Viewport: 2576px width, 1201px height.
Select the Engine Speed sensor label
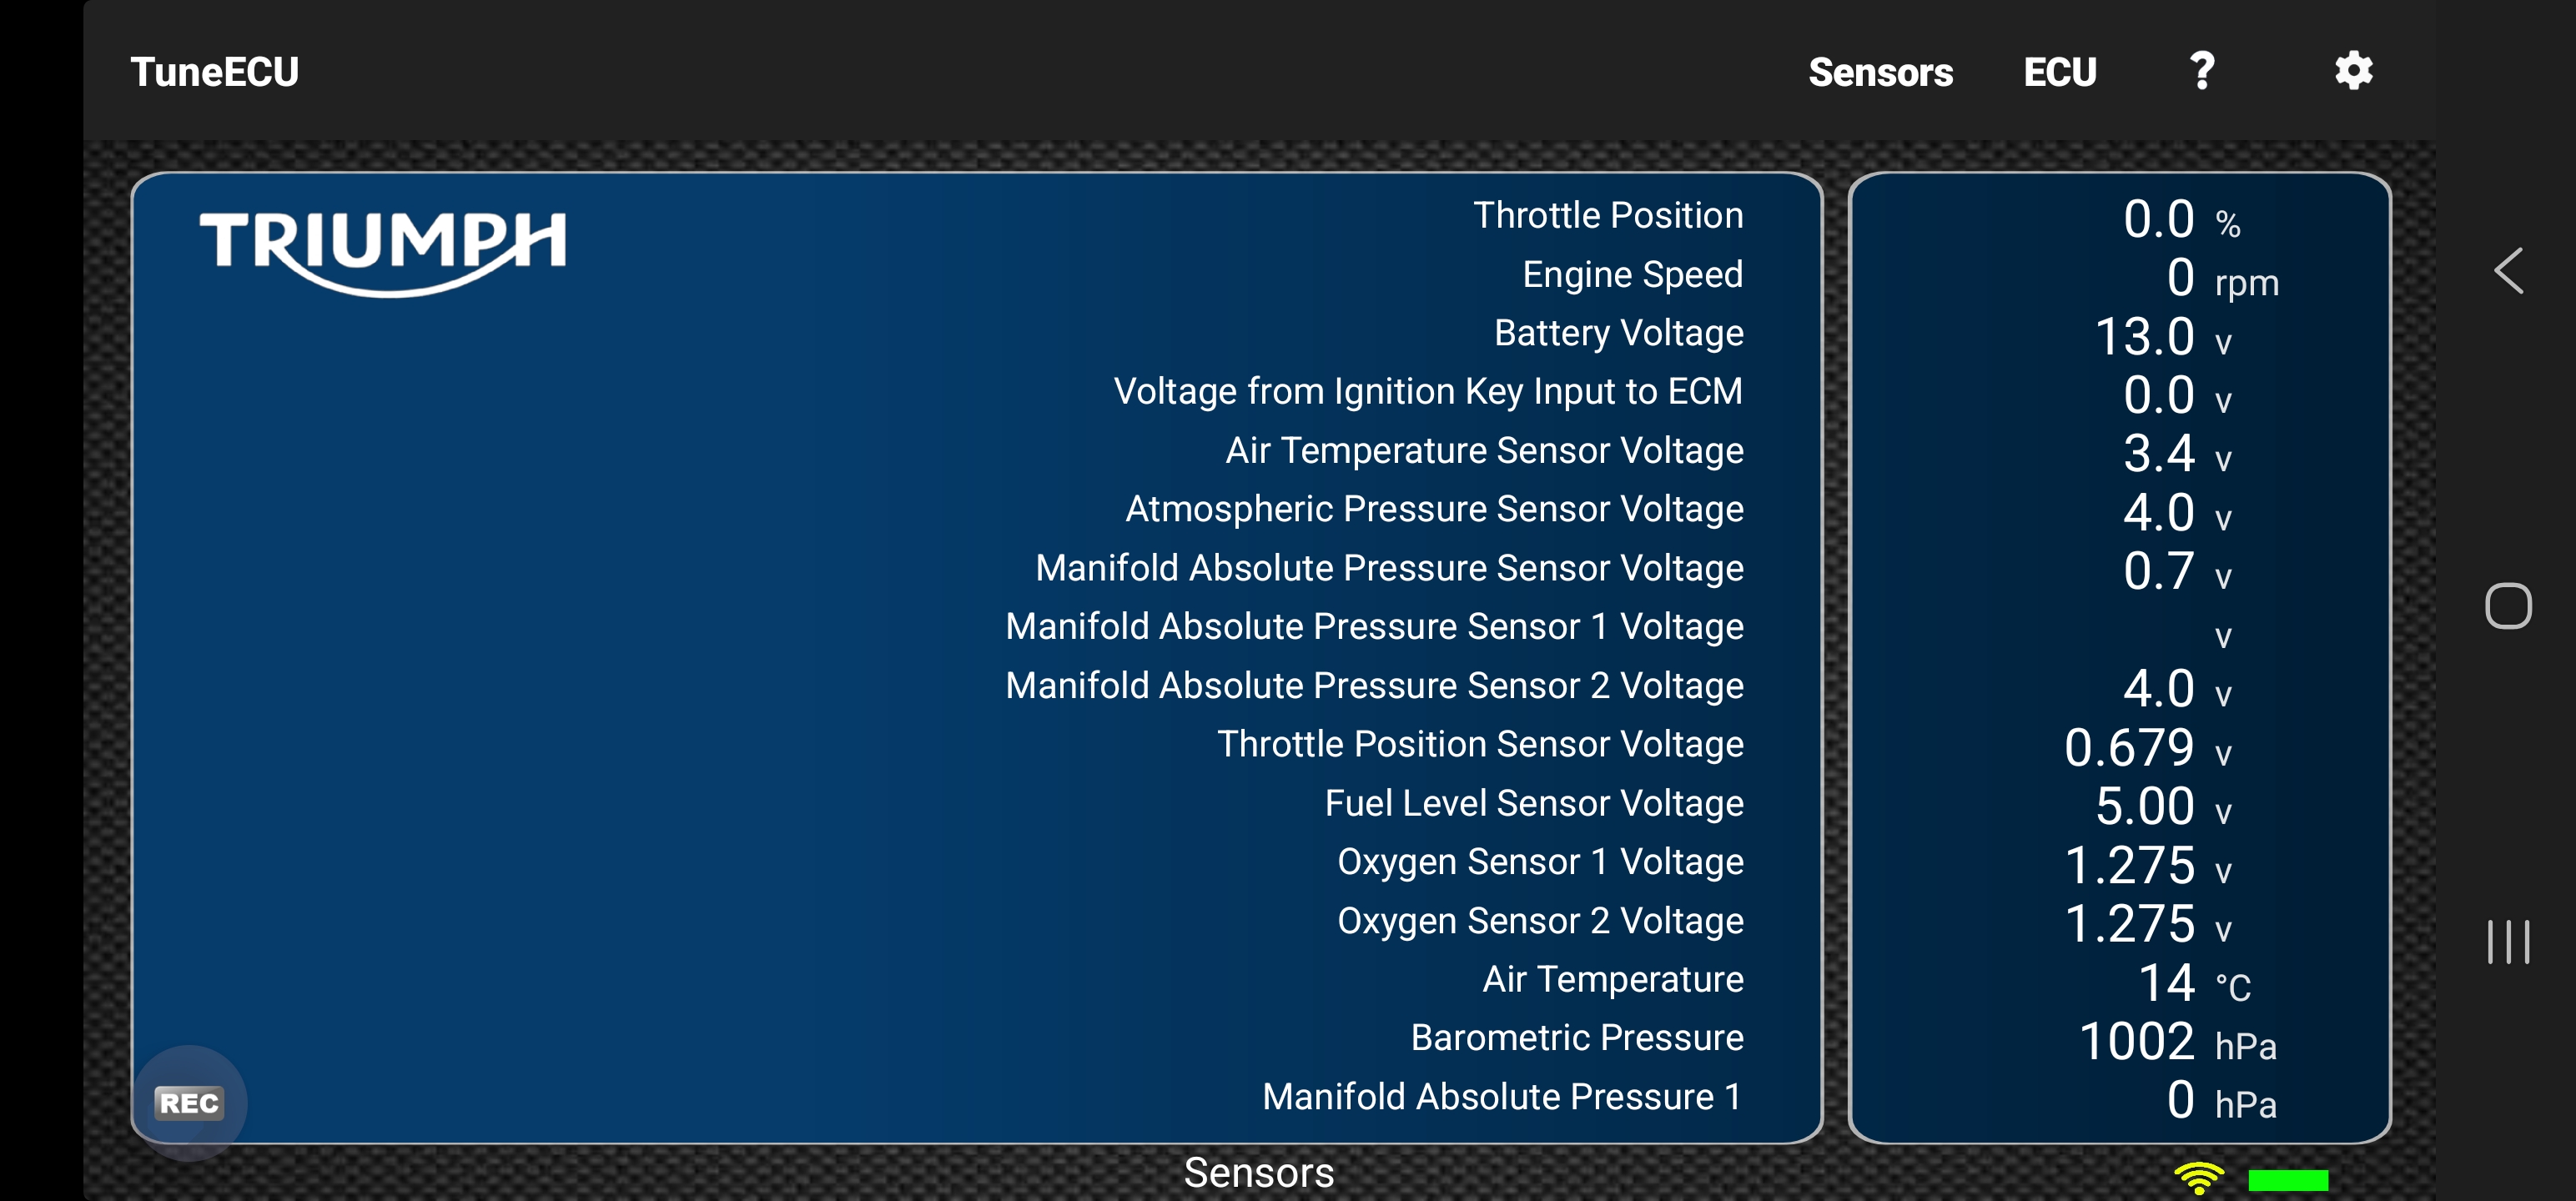[1632, 274]
